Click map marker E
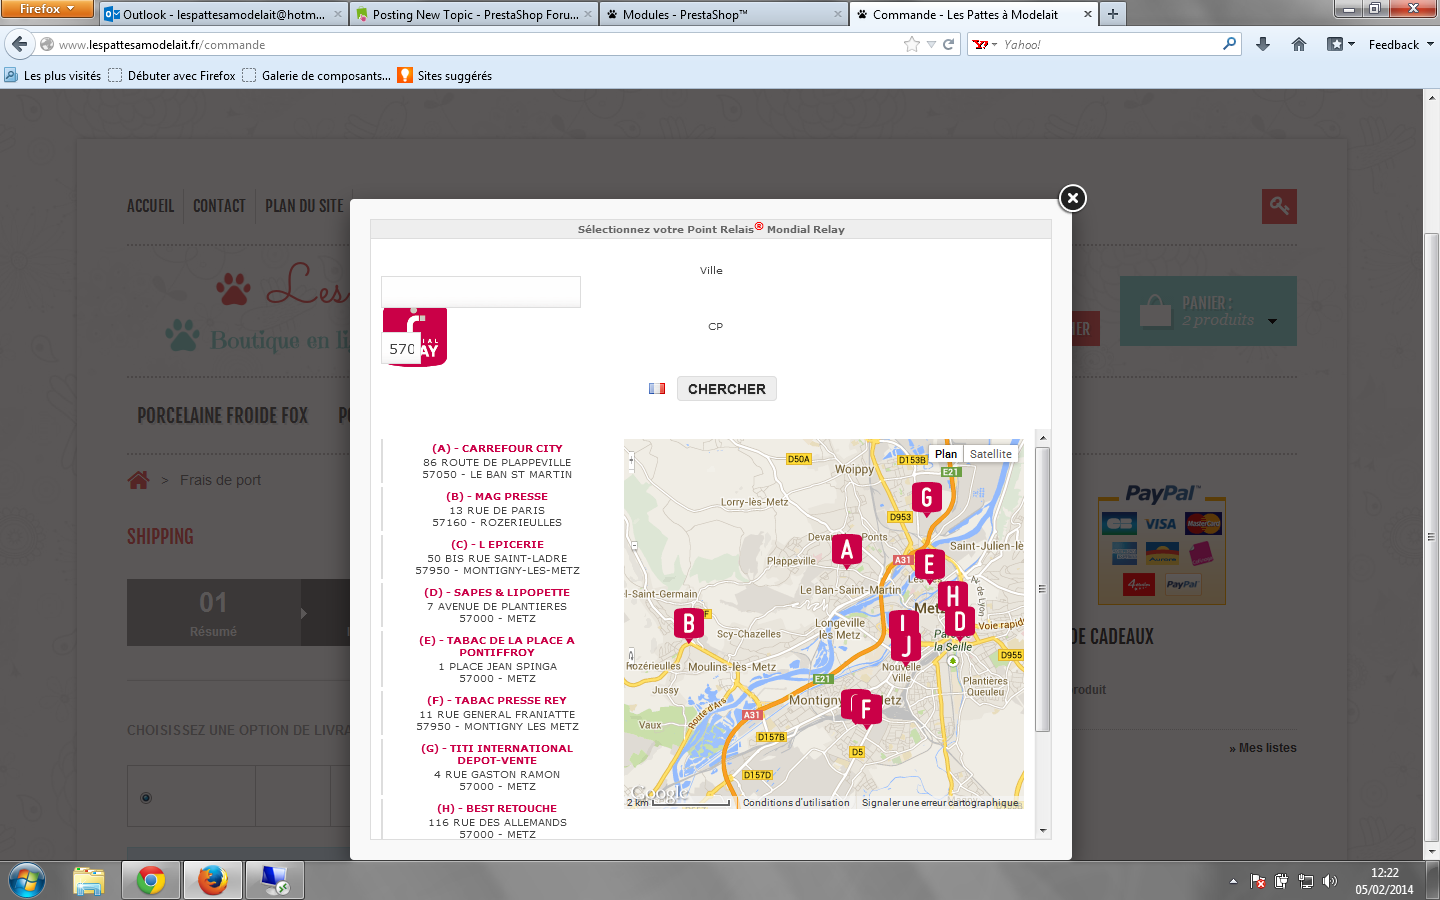The height and width of the screenshot is (900, 1440). pos(929,566)
